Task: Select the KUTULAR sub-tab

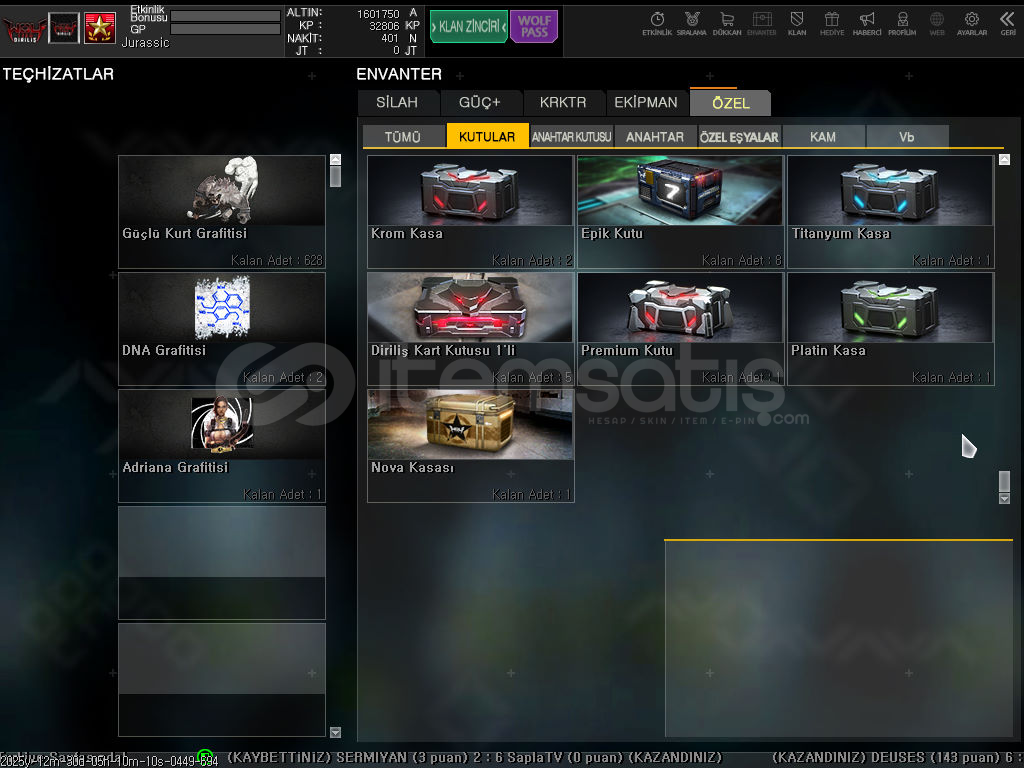Action: [x=487, y=136]
